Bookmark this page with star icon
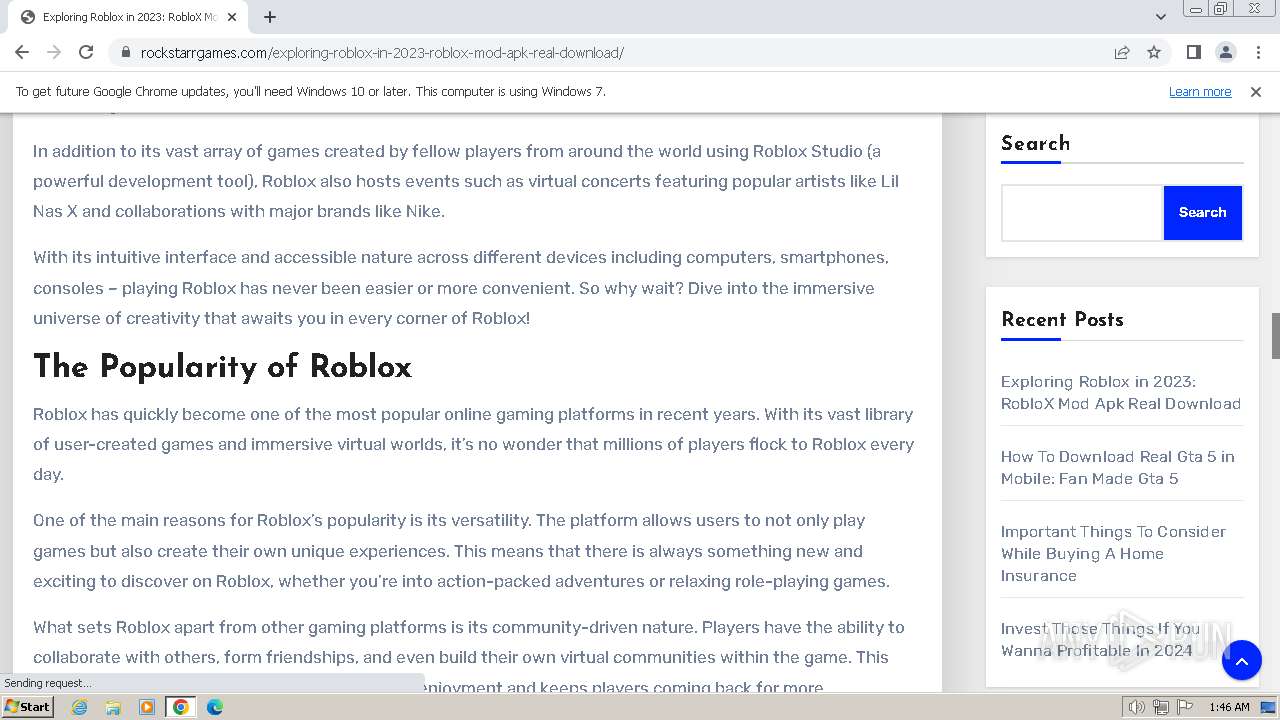The image size is (1280, 720). (1154, 52)
